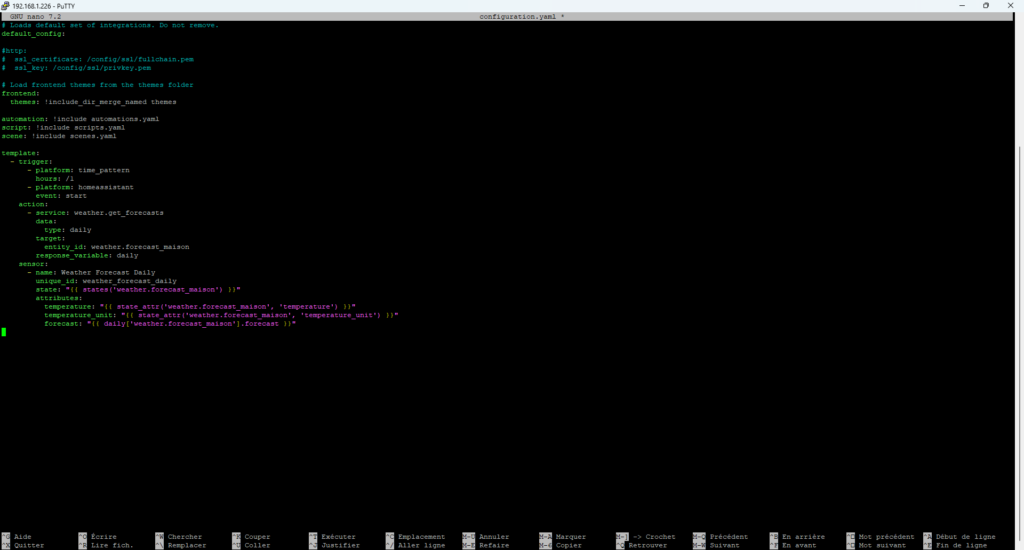Click the 'platform: time_pattern' line

click(x=78, y=170)
